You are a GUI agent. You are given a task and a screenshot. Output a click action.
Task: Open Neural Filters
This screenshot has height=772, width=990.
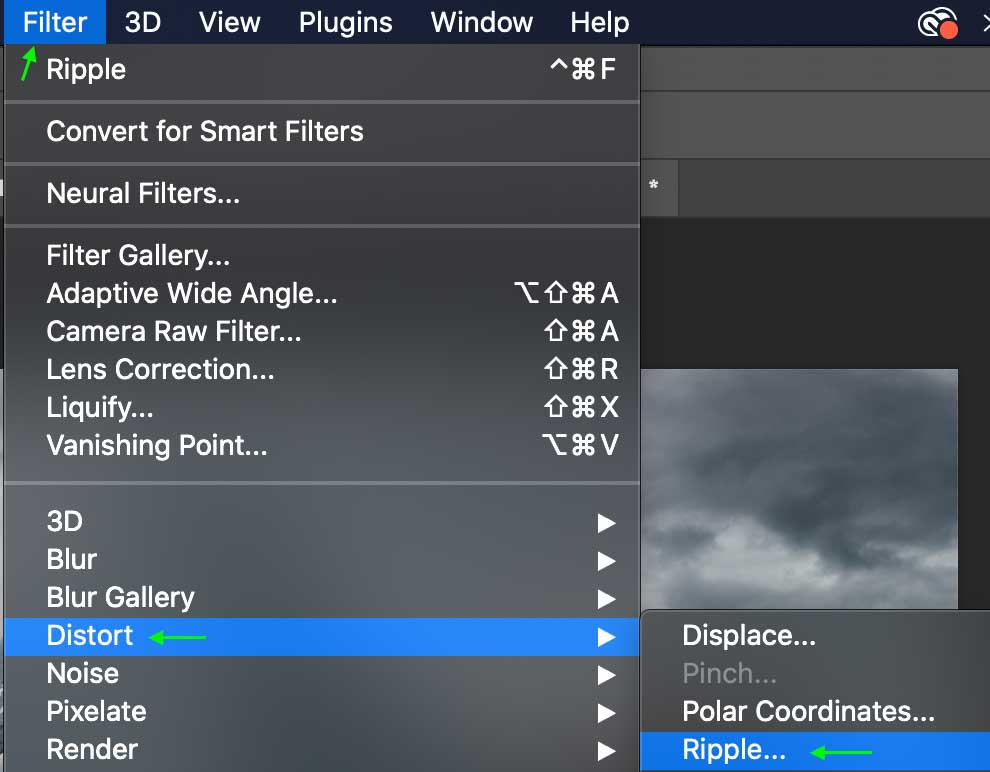[x=322, y=193]
